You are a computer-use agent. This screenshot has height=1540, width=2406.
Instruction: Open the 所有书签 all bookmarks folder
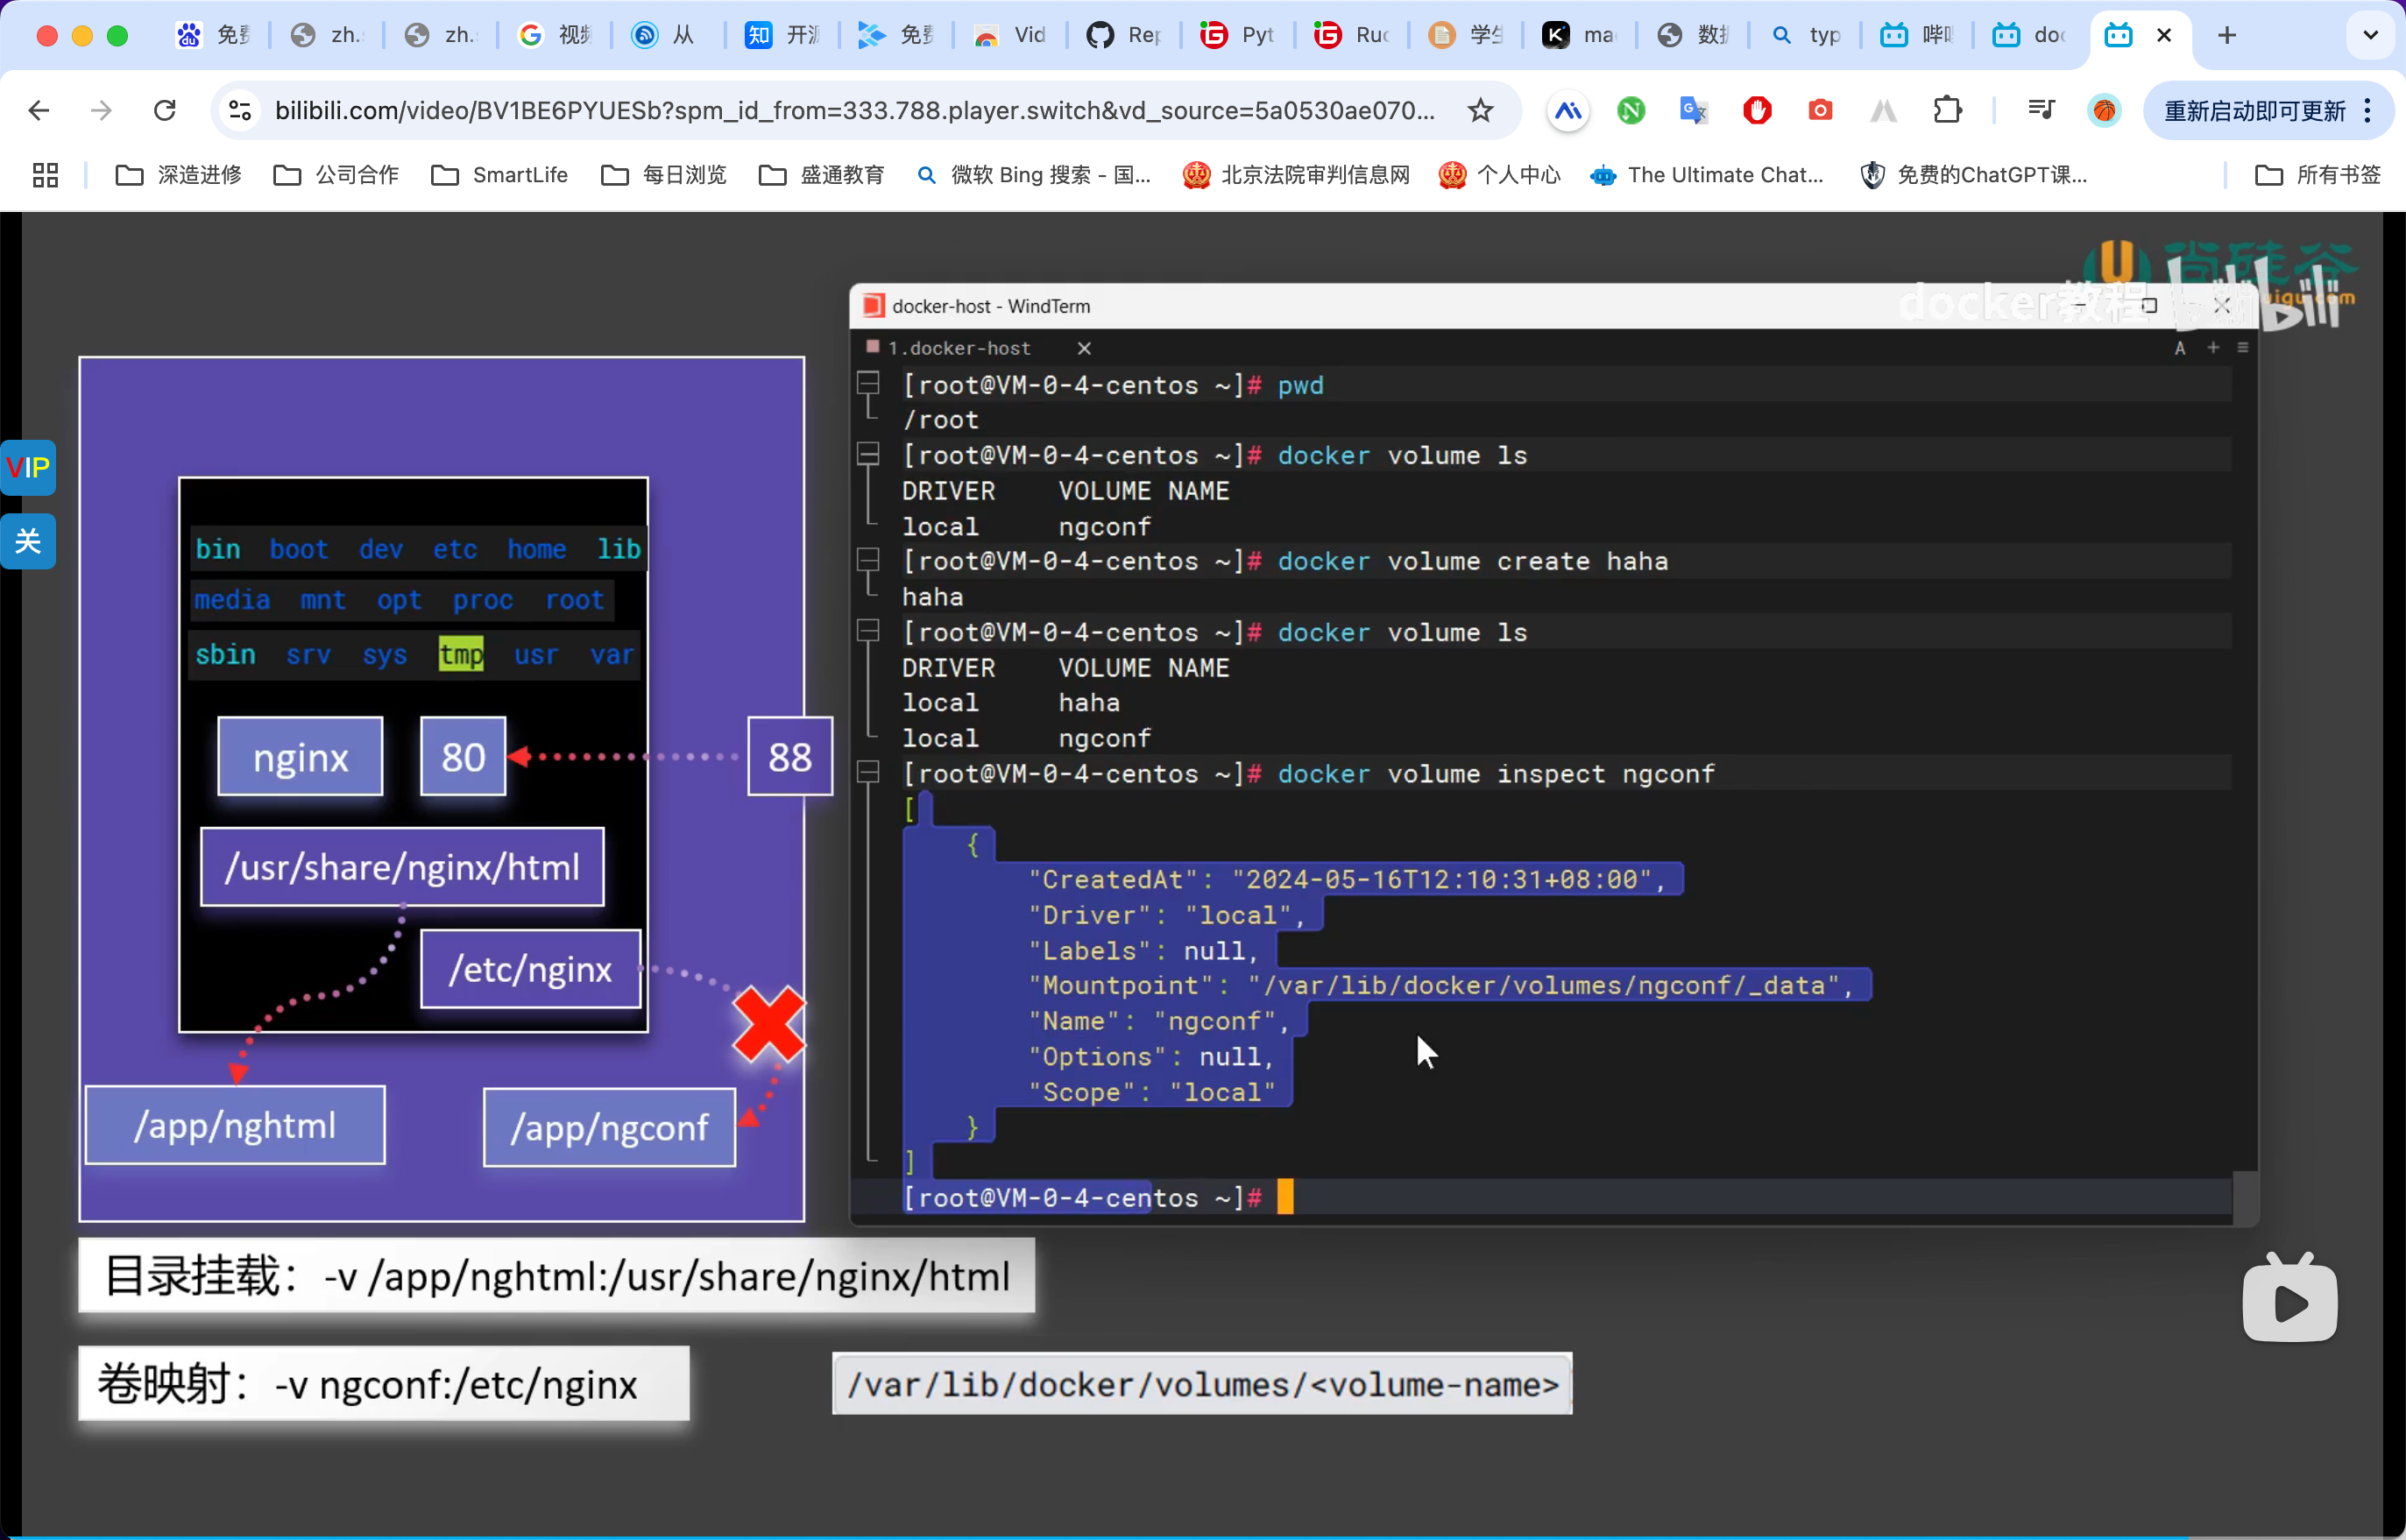[2318, 175]
